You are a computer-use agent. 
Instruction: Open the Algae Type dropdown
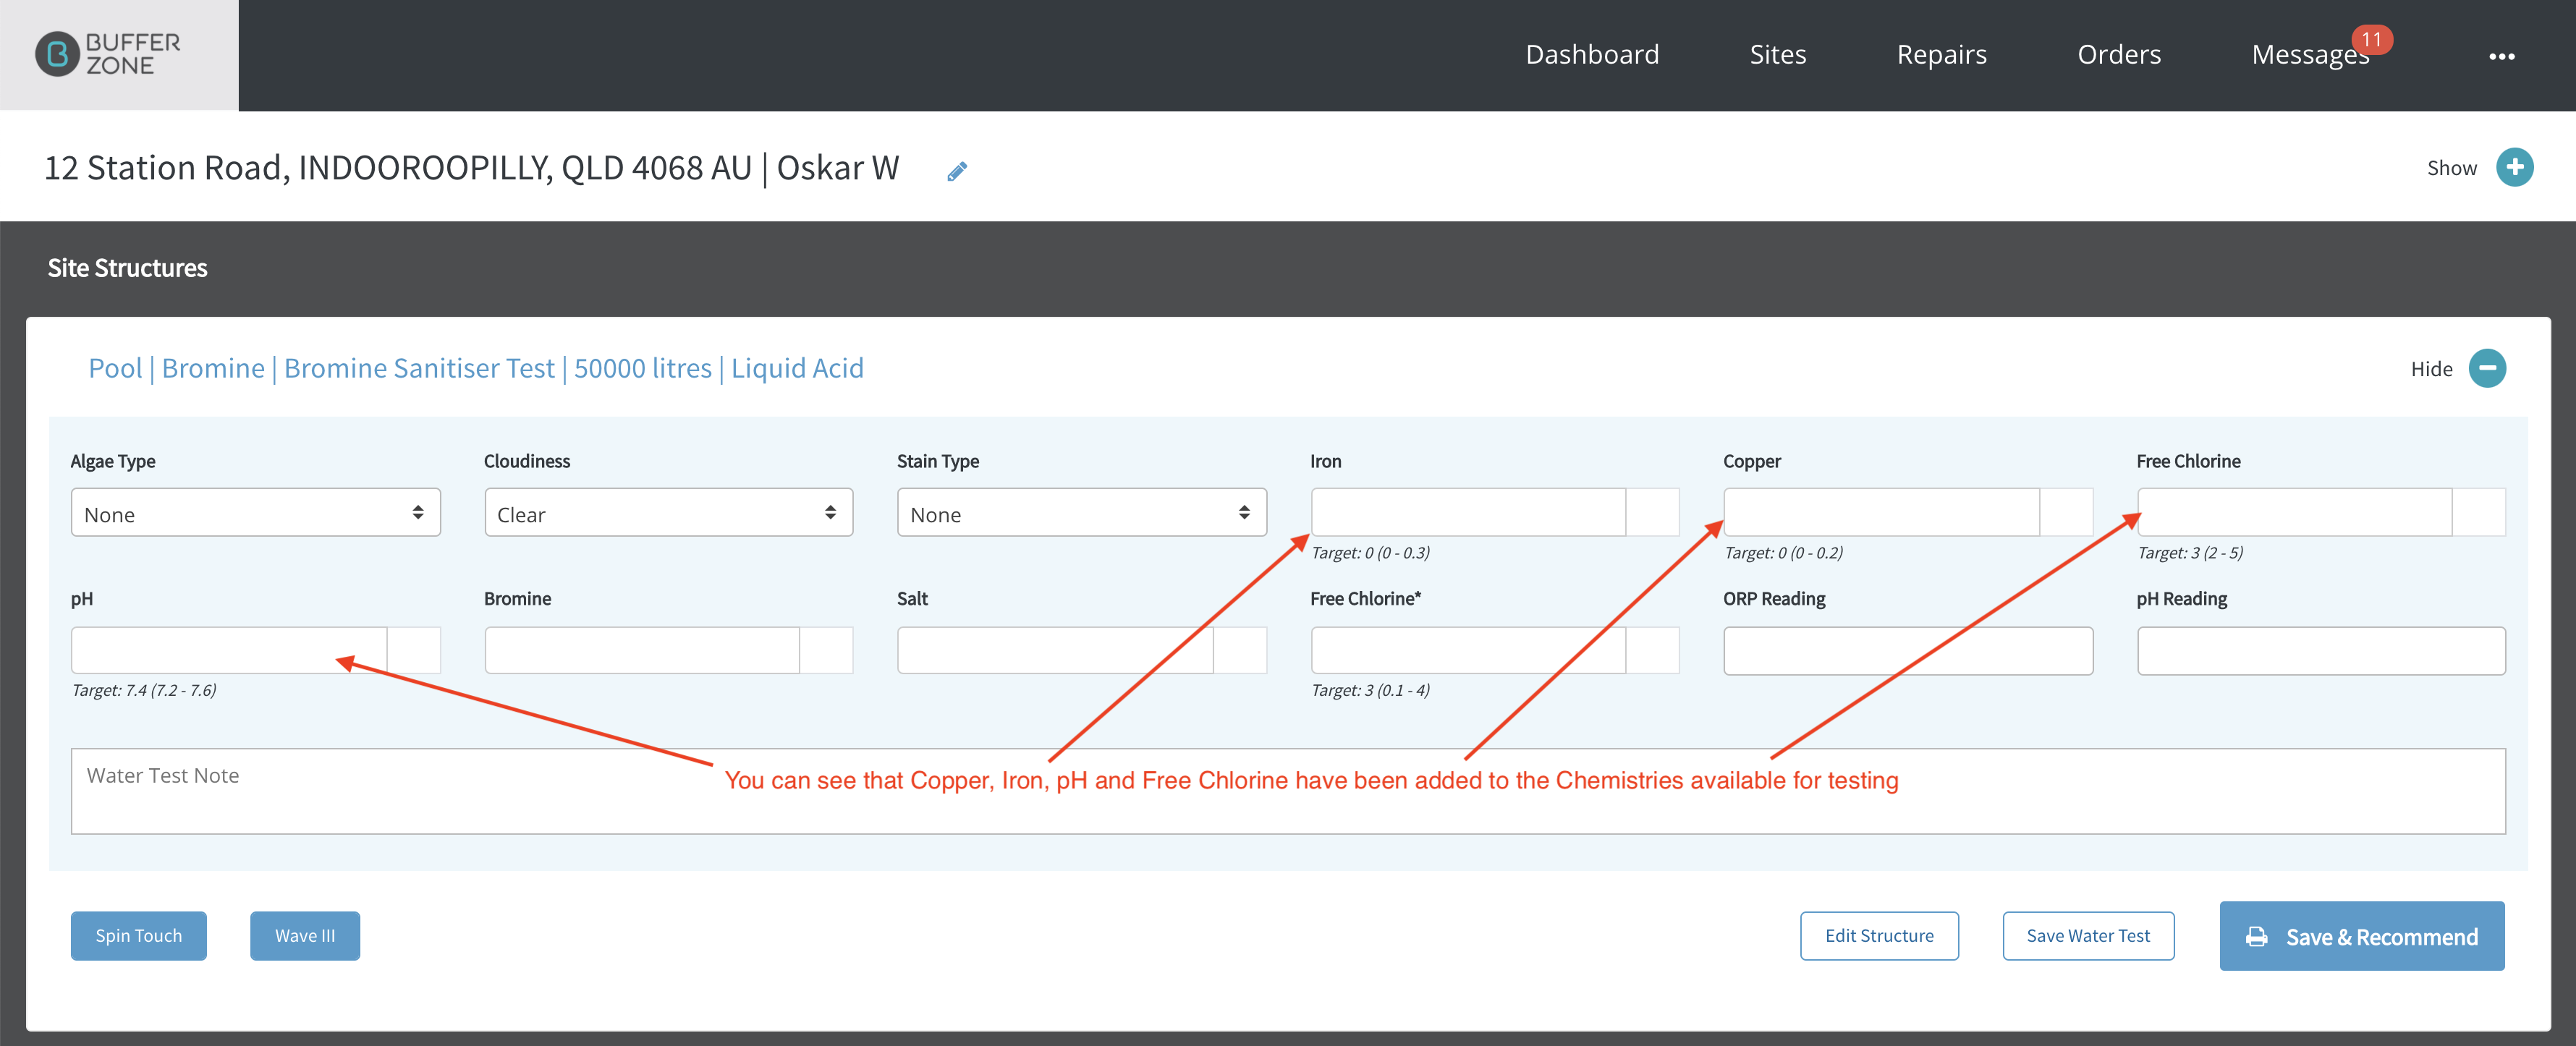pyautogui.click(x=255, y=513)
